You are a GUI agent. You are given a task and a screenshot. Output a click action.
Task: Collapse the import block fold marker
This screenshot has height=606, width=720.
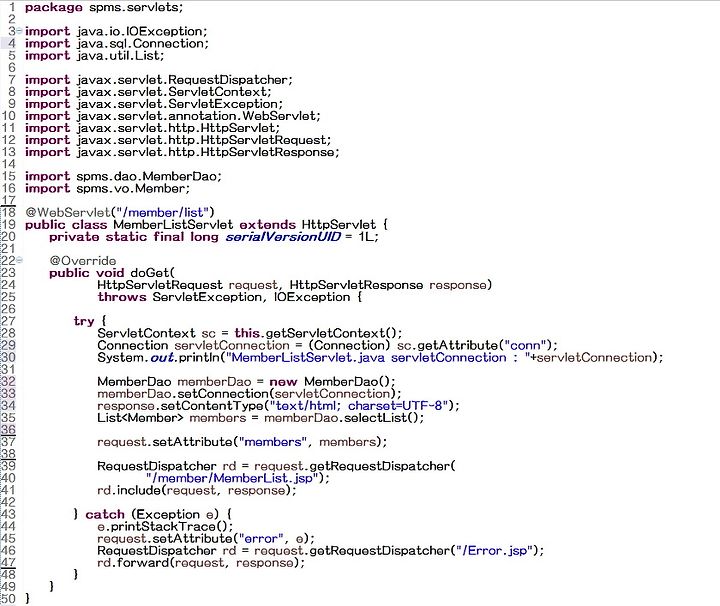(x=19, y=31)
